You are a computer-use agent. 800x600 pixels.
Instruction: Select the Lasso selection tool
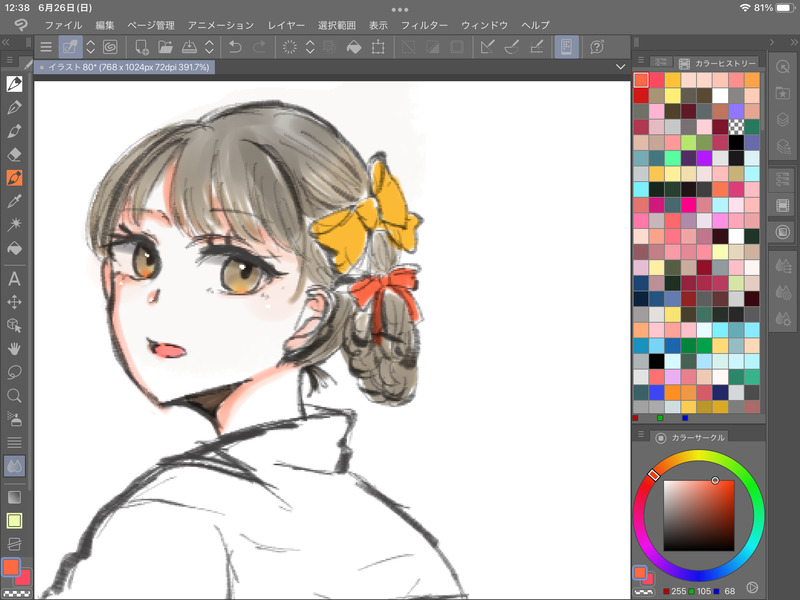click(x=14, y=372)
